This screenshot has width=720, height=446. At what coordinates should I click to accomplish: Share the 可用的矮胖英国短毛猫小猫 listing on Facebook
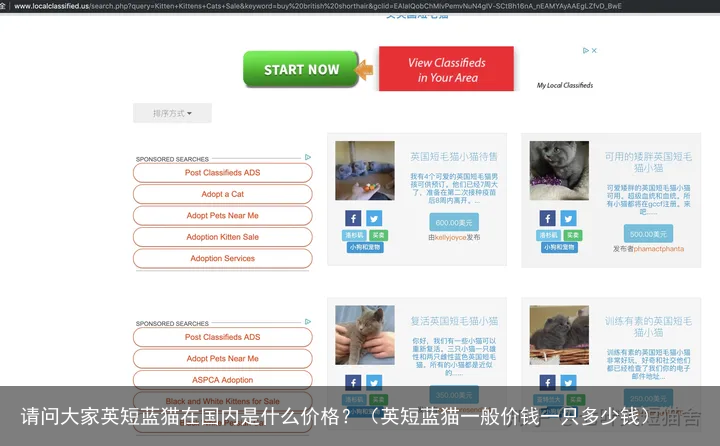coord(547,218)
